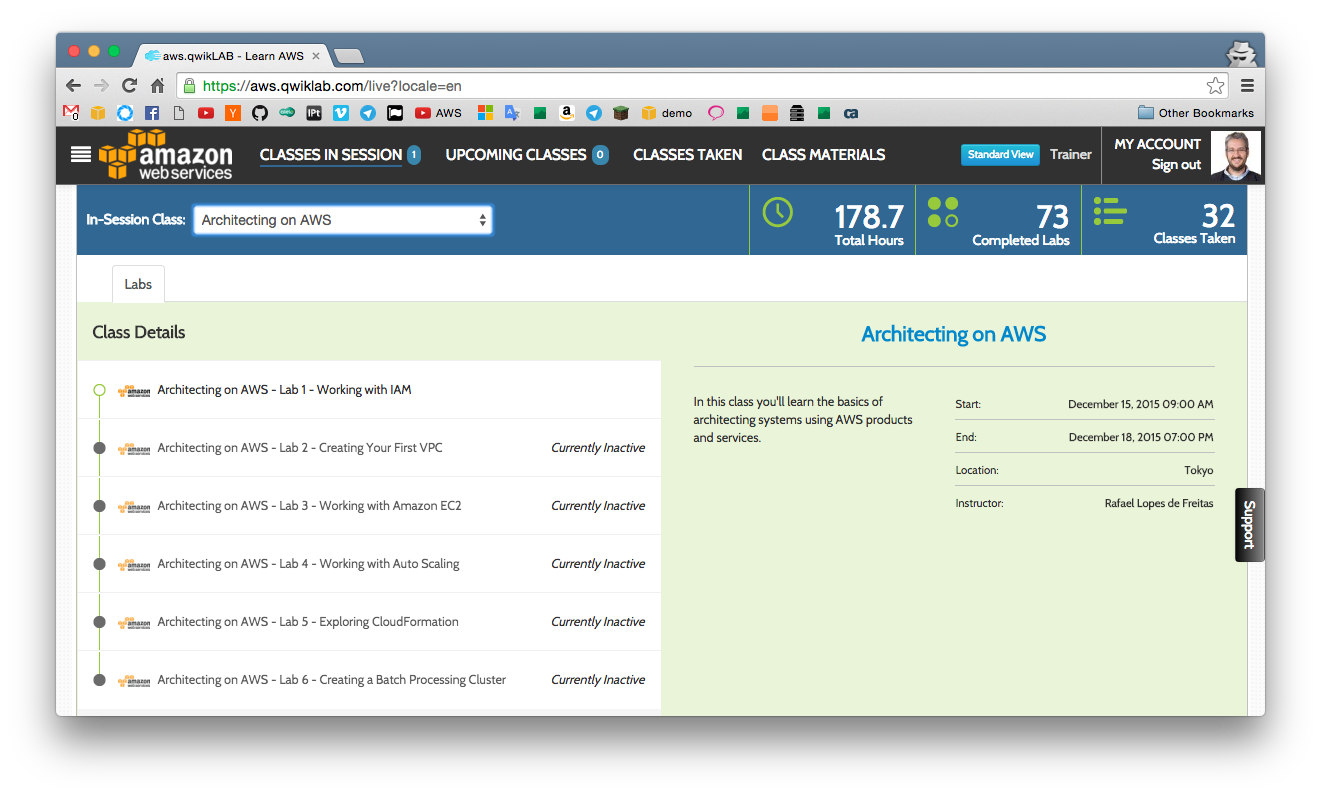Click the secure padlock icon in address bar
1321x796 pixels.
[190, 86]
